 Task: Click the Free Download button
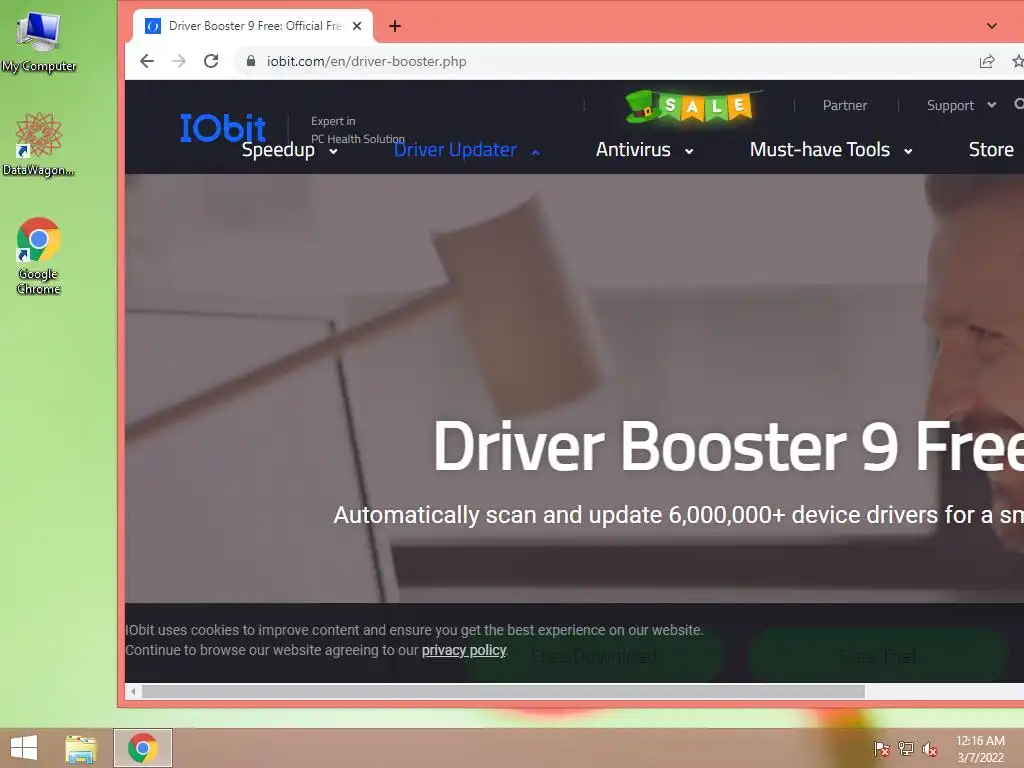tap(594, 656)
